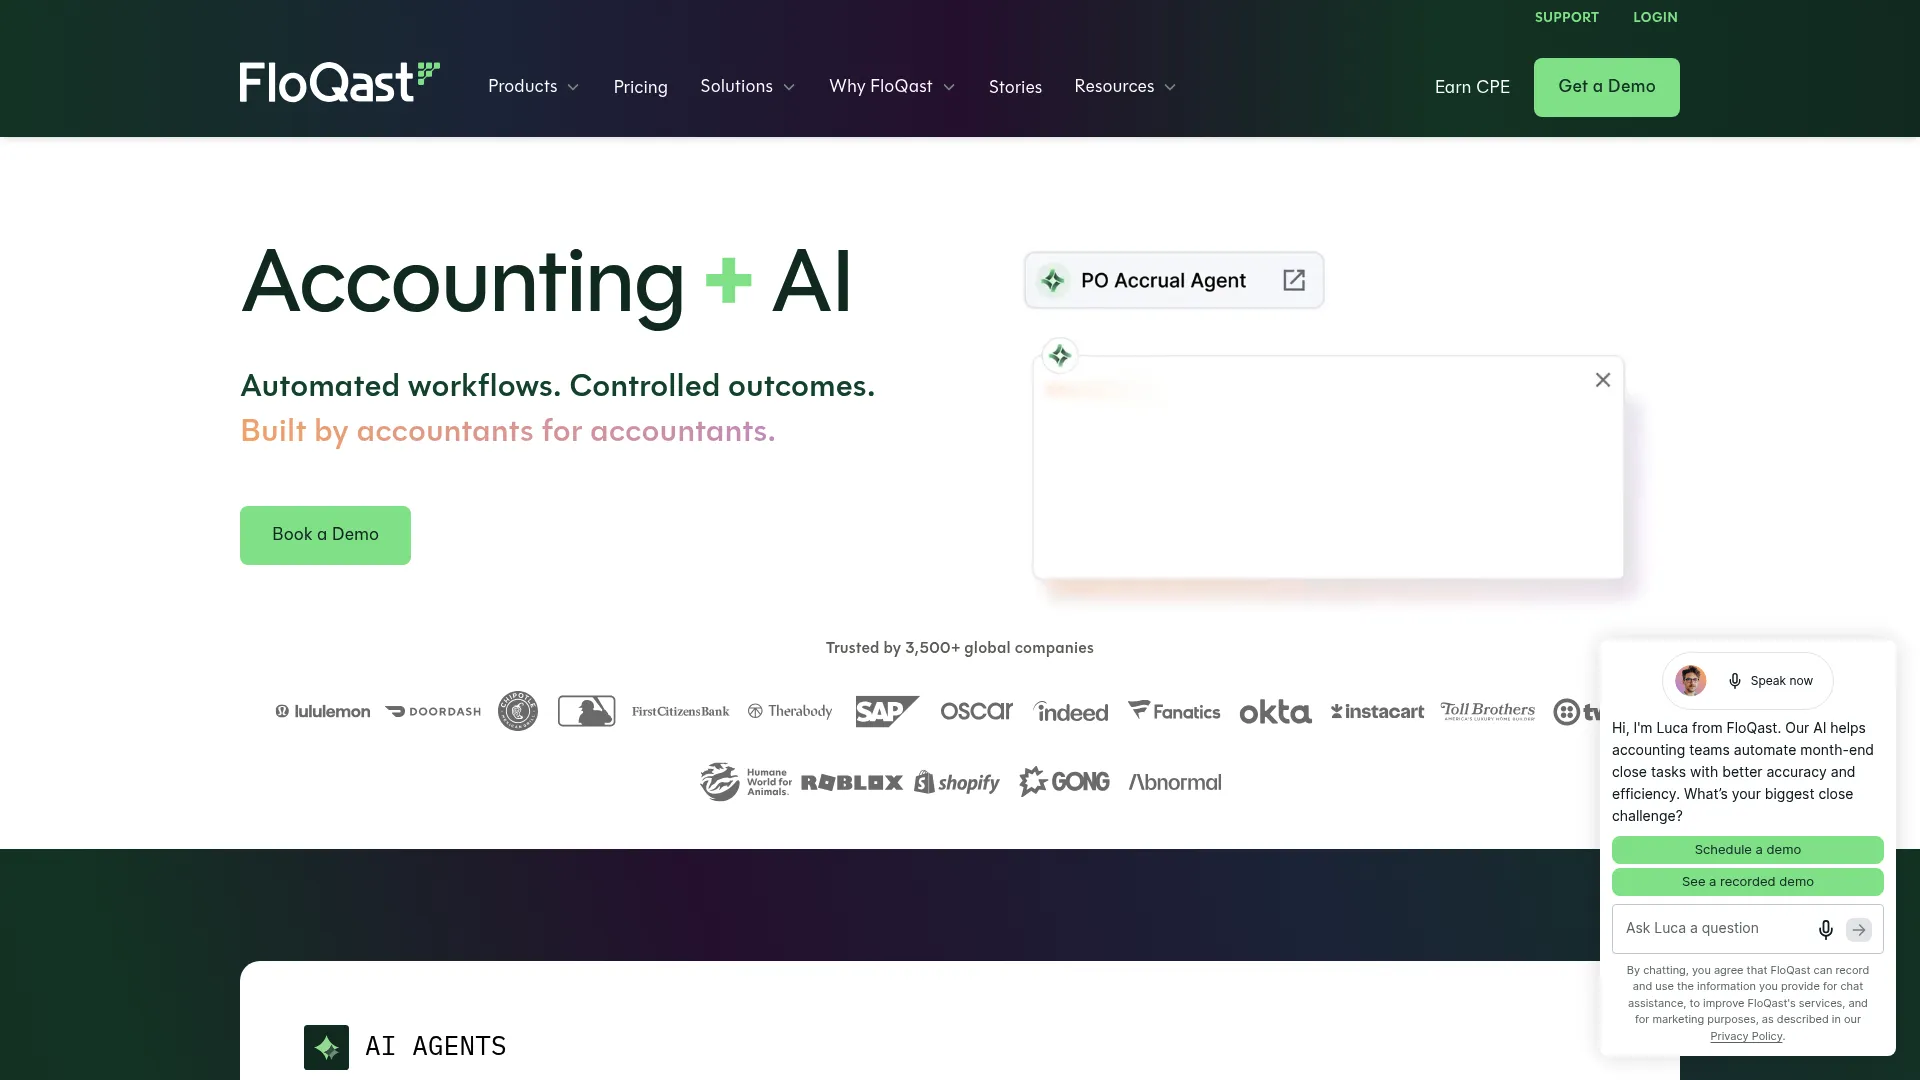Click the SAP logo

pos(887,711)
